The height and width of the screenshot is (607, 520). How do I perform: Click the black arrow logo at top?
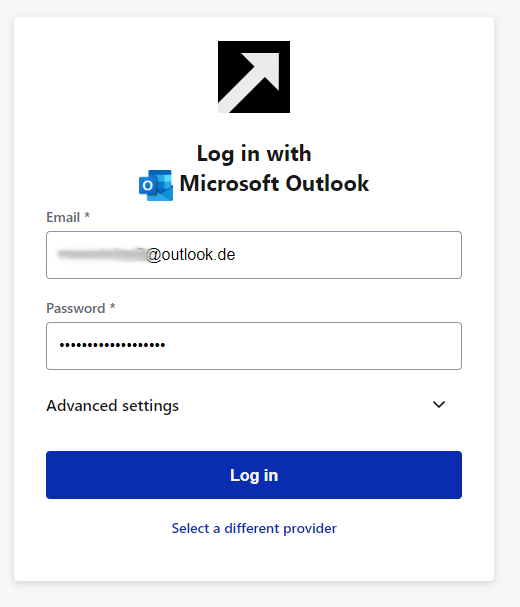coord(254,77)
